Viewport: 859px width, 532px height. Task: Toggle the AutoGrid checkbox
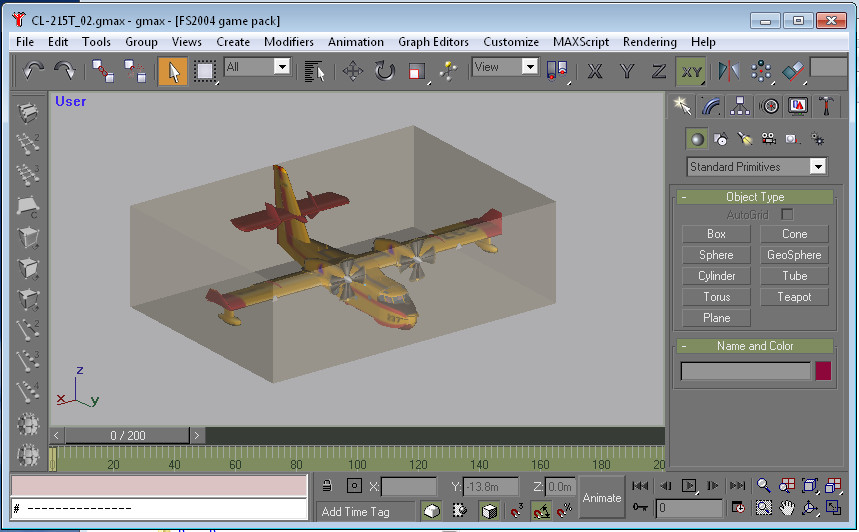point(787,214)
